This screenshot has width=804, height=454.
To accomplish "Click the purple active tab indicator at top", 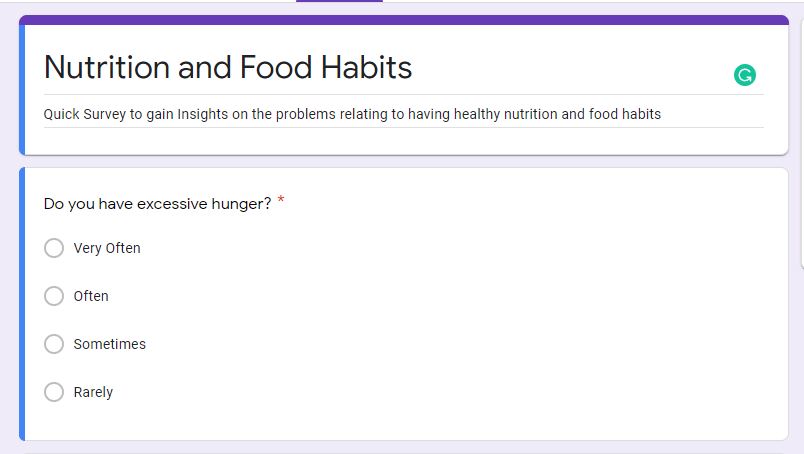I will [339, 1].
